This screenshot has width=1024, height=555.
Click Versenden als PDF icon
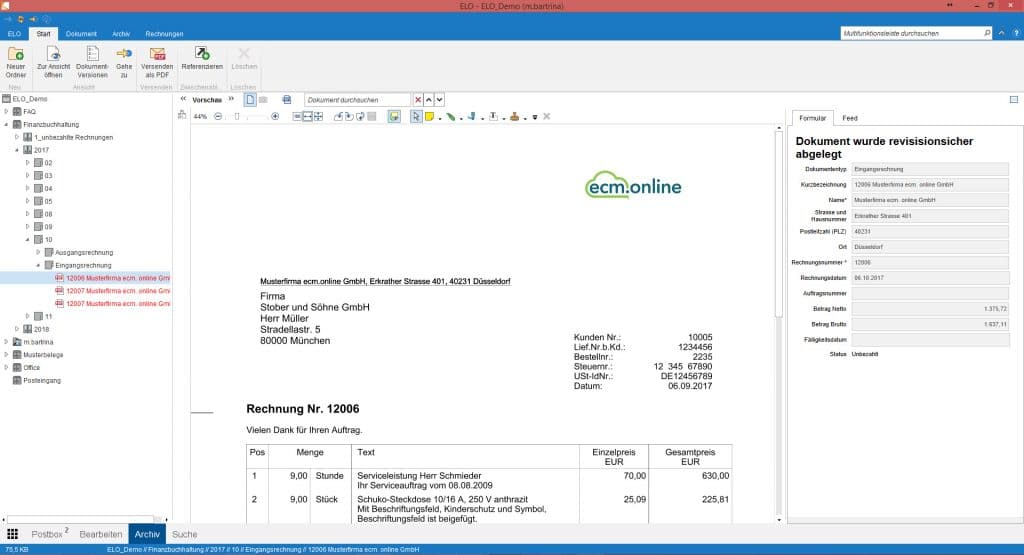coord(157,54)
